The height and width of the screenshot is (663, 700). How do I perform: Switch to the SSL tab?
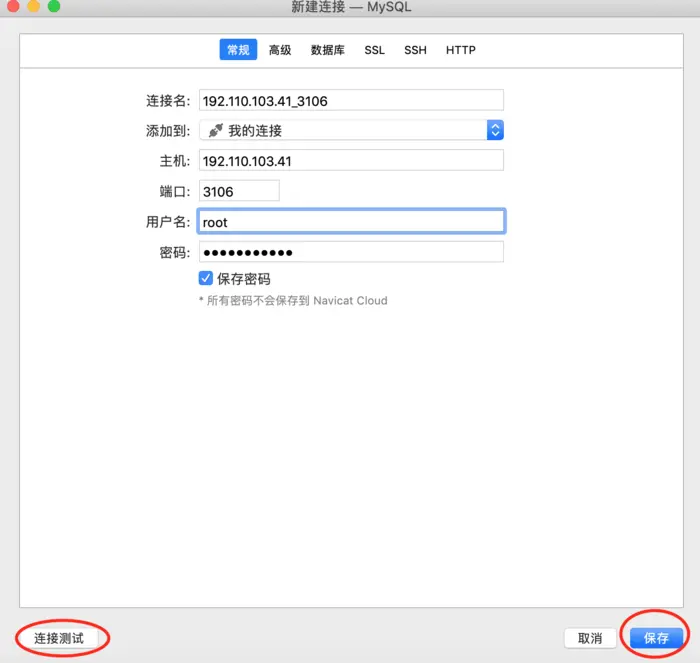click(374, 50)
